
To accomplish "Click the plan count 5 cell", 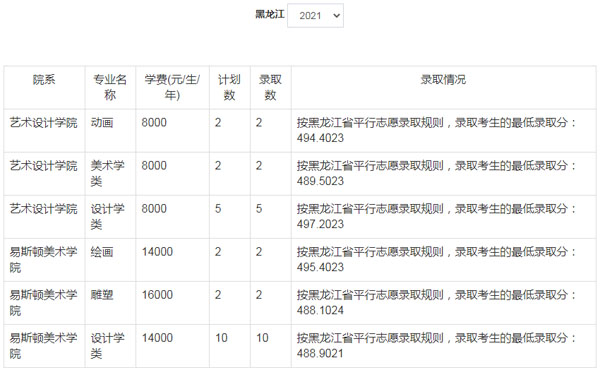I will 230,217.
